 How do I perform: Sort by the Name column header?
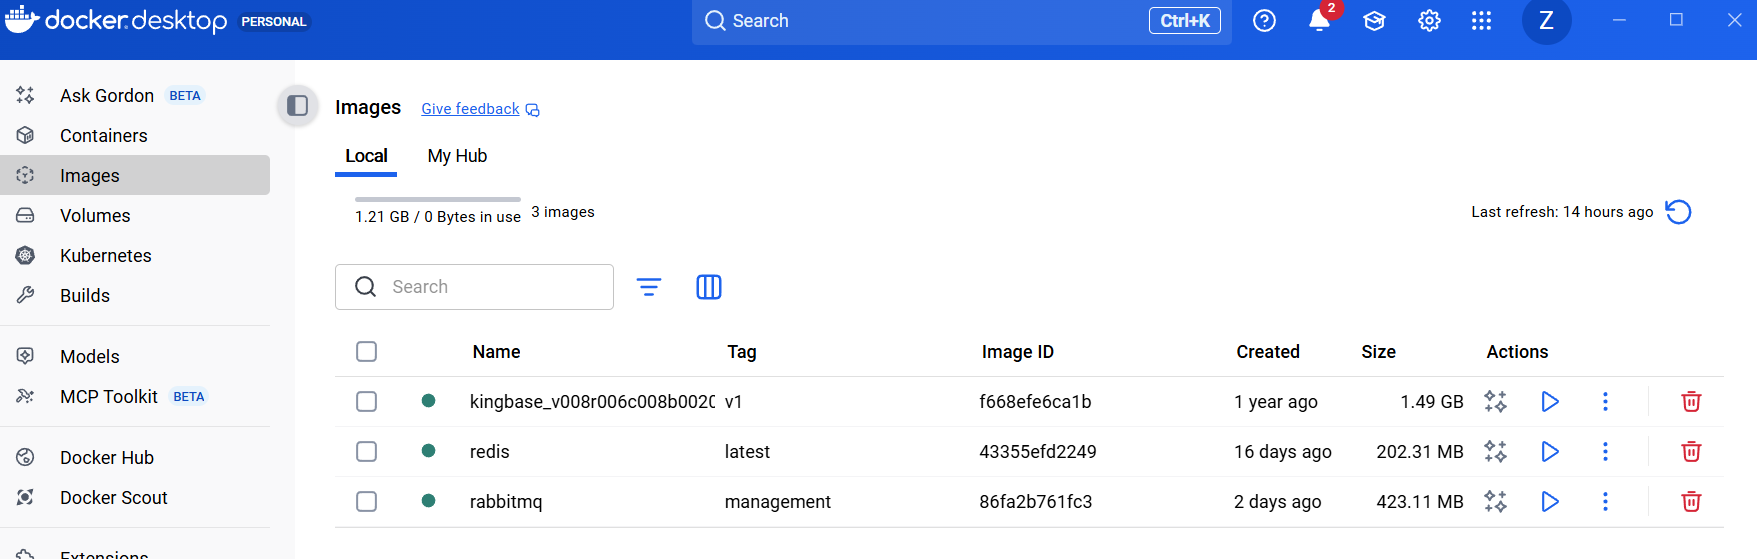click(496, 352)
